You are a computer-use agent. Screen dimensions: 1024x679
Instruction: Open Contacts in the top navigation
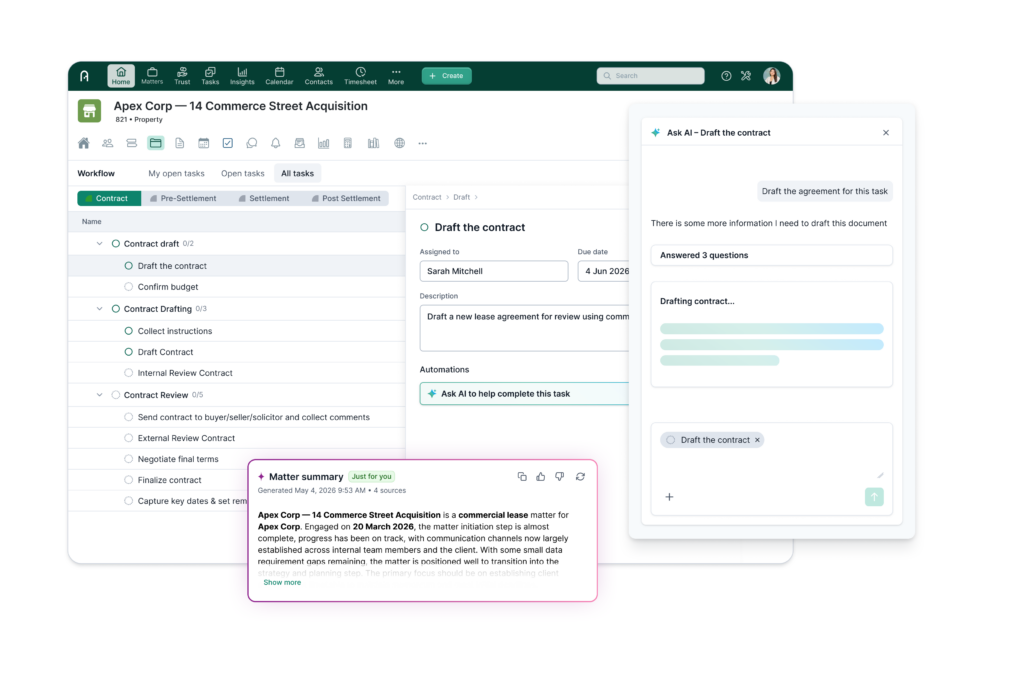pyautogui.click(x=319, y=76)
